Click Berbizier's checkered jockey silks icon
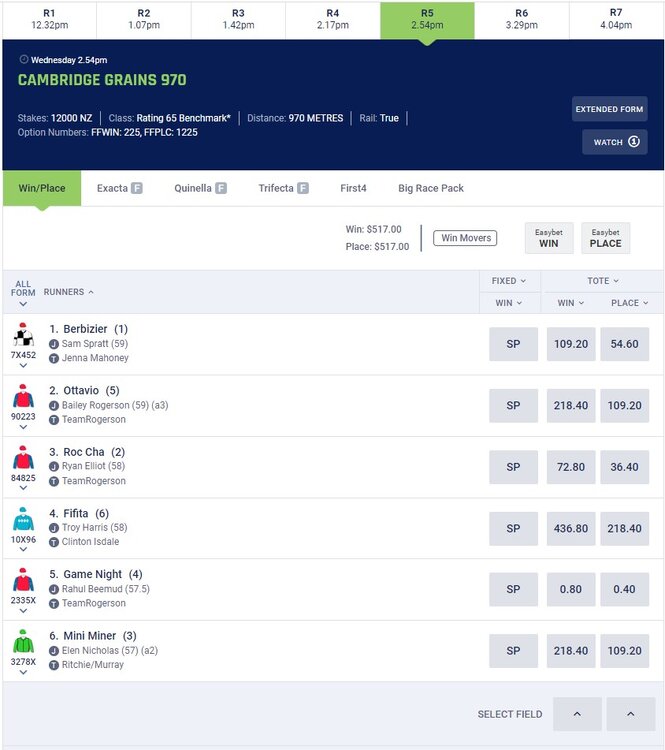Image resolution: width=665 pixels, height=750 pixels. 23,336
